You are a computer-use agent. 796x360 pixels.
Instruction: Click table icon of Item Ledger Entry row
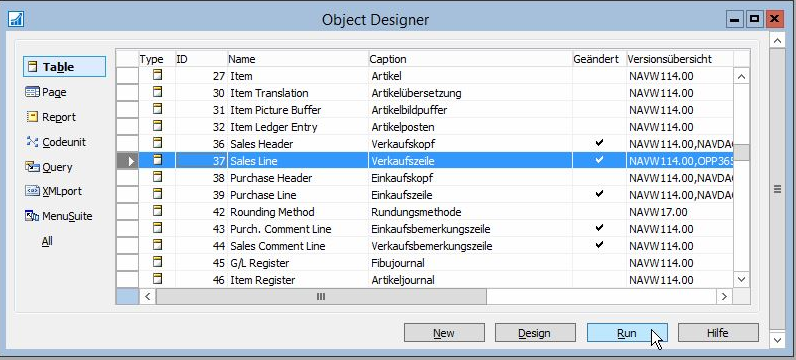pyautogui.click(x=158, y=126)
